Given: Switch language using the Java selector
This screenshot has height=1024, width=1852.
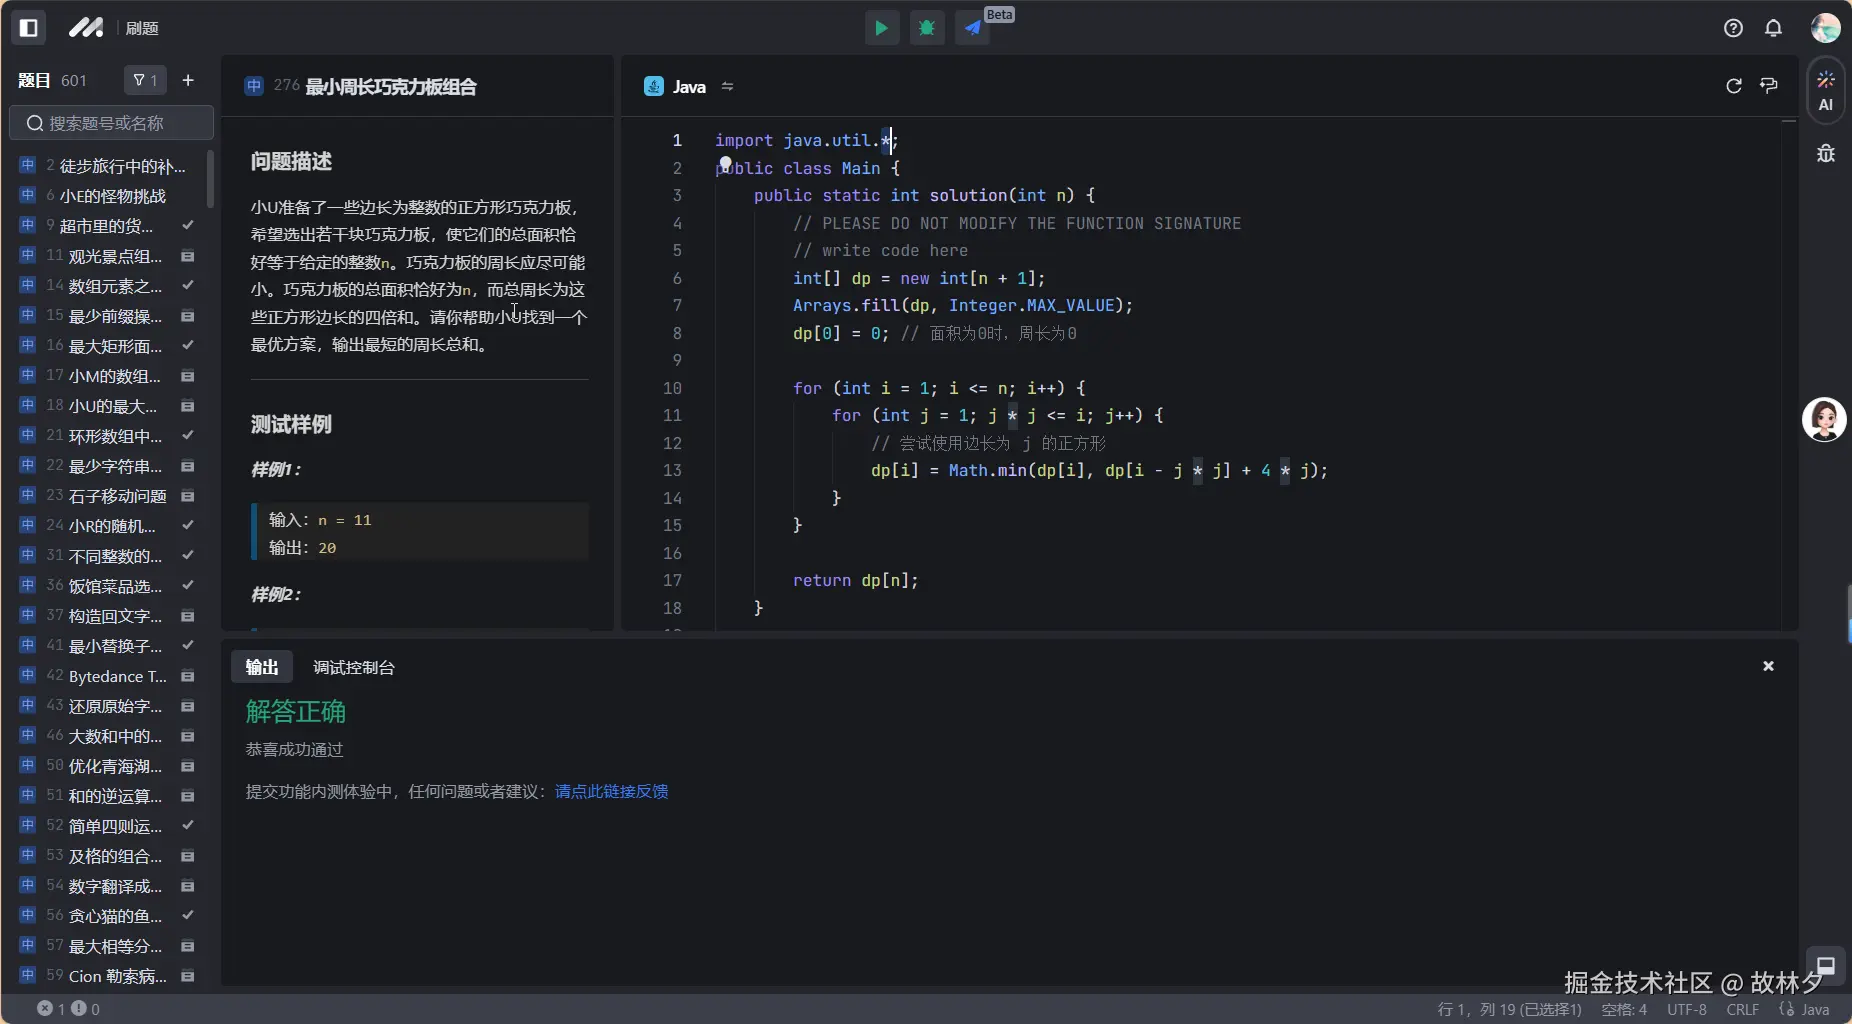Looking at the screenshot, I should [x=689, y=87].
